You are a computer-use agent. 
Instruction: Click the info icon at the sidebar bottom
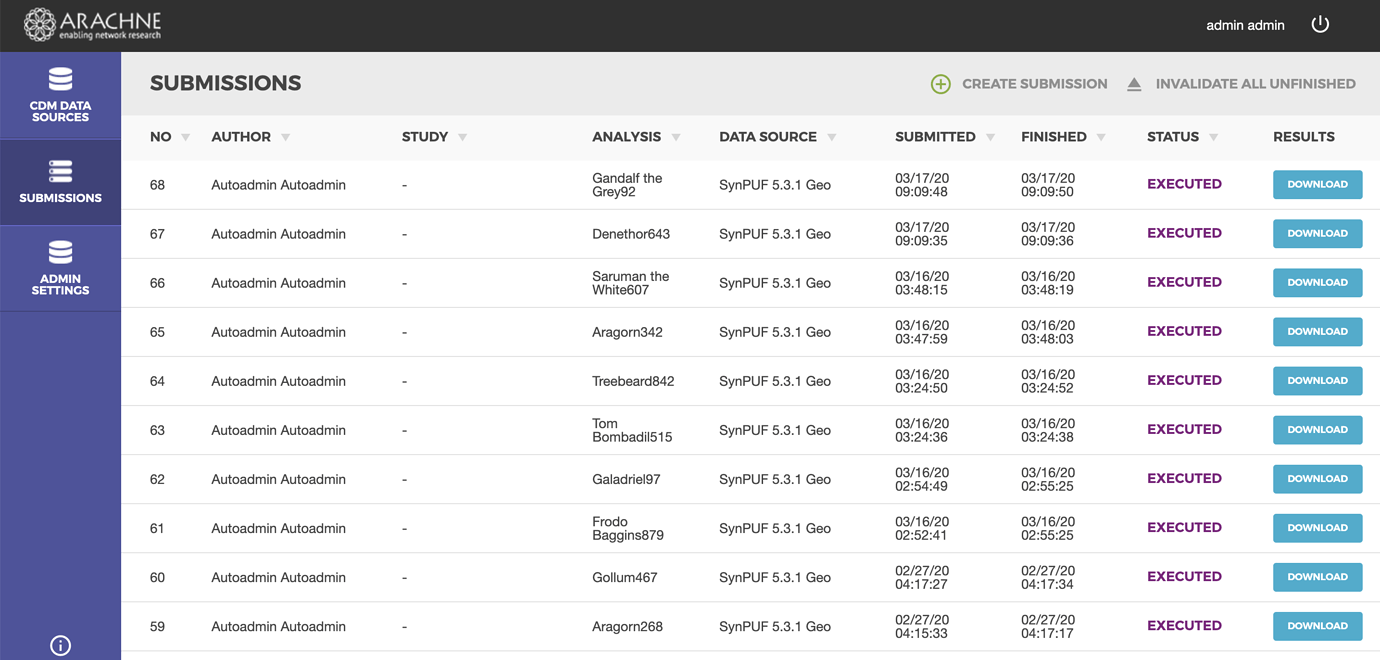coord(60,645)
